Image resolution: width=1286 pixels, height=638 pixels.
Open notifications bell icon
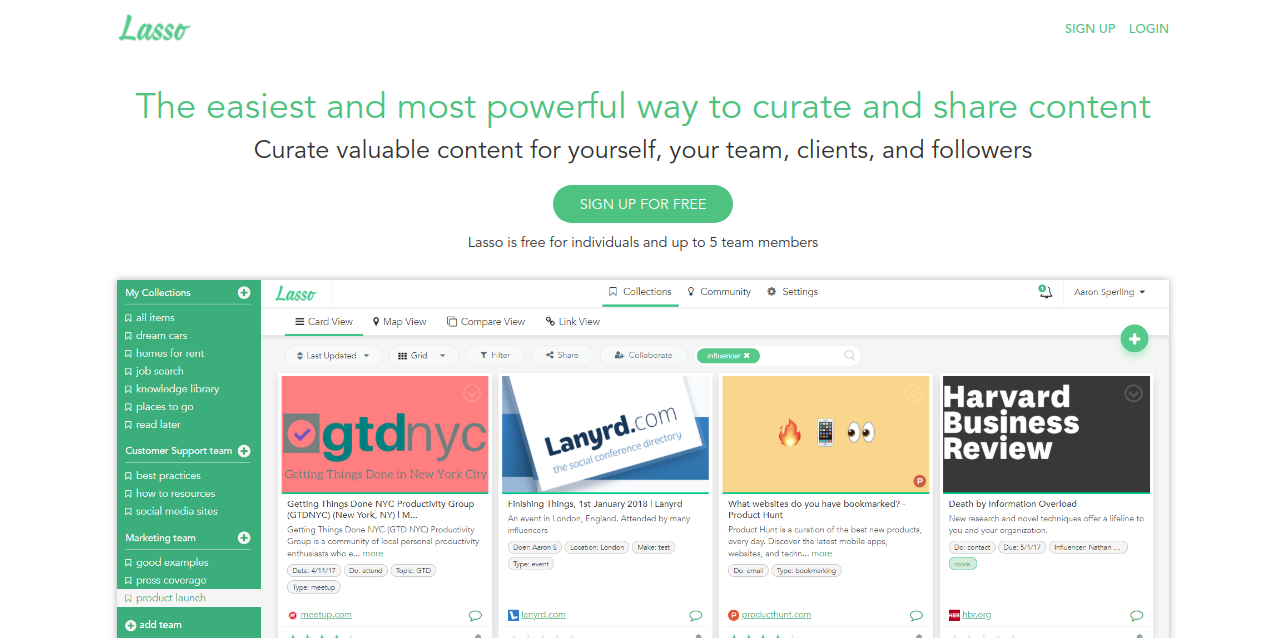click(1045, 292)
